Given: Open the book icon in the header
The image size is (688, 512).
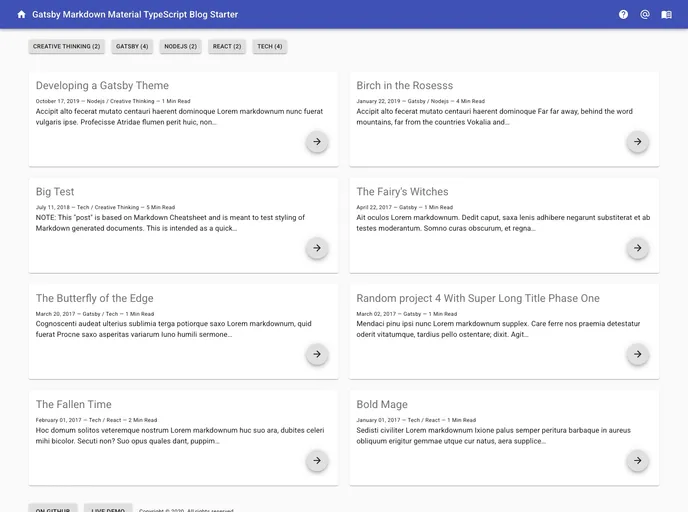Looking at the screenshot, I should [x=666, y=14].
